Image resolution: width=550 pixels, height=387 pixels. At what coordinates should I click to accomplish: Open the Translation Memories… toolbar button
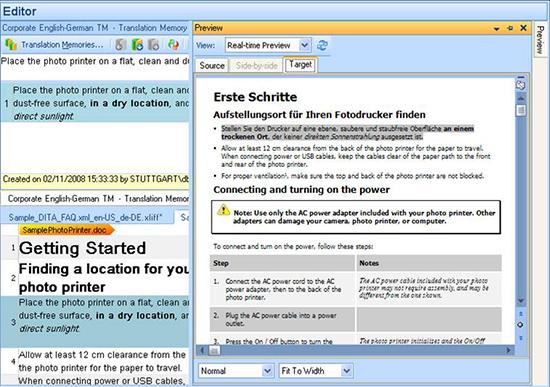point(54,45)
